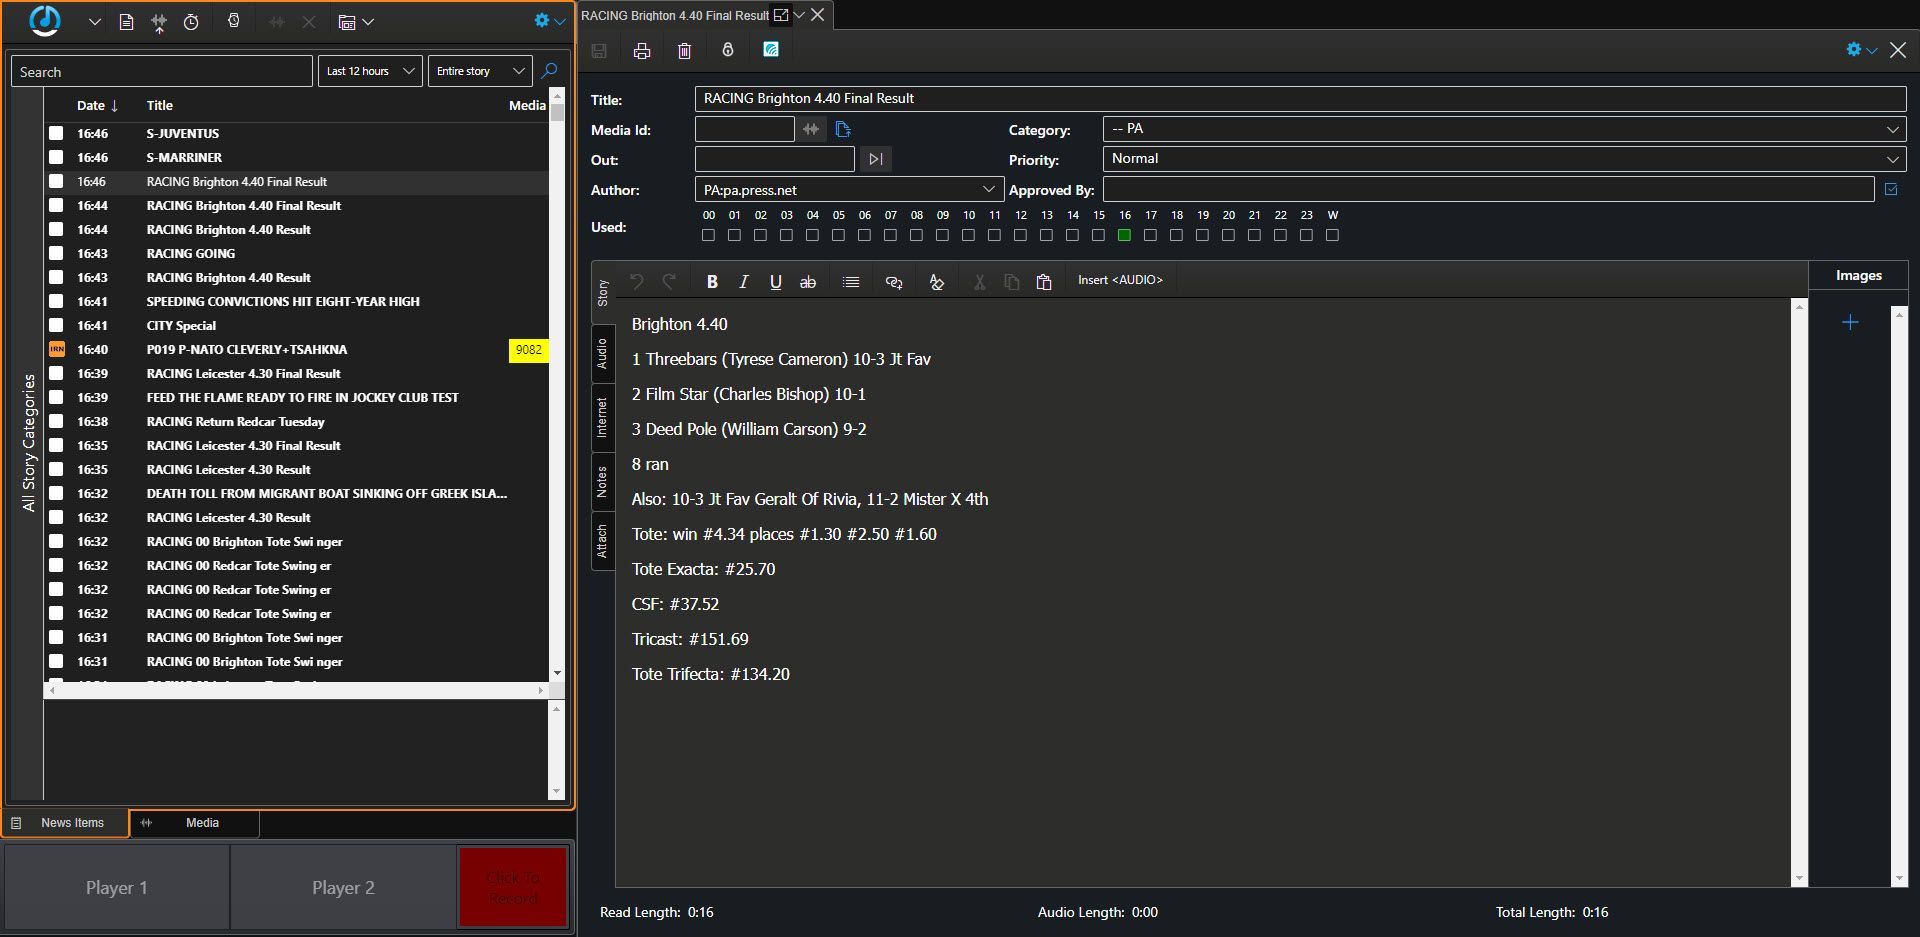1920x937 pixels.
Task: Click the paste clipboard icon
Action: point(1044,282)
